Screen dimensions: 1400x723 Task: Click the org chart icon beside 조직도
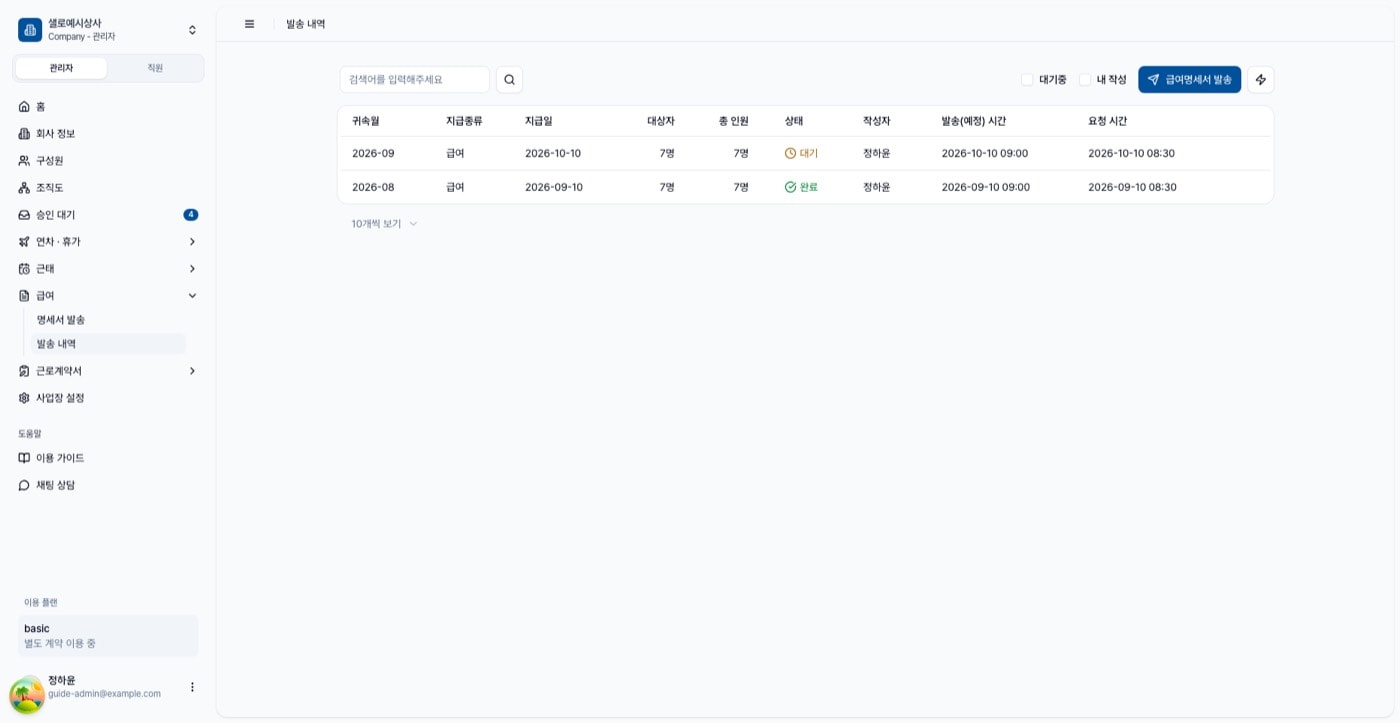[24, 187]
